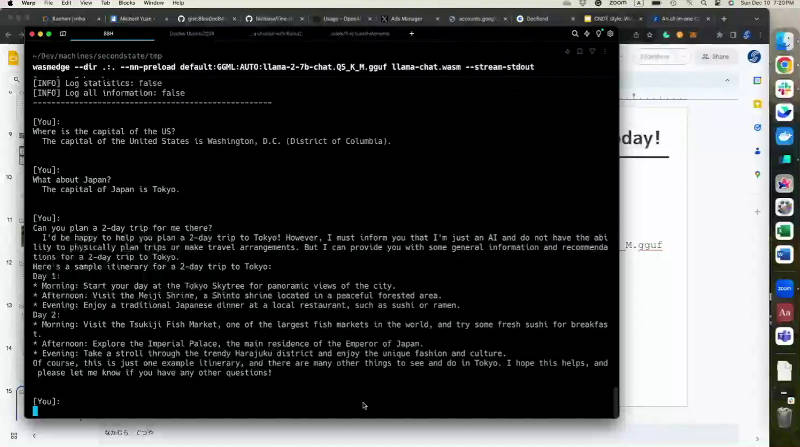Screen dimensions: 800x447
Task: Open Docker from the Dock
Action: coord(785,136)
